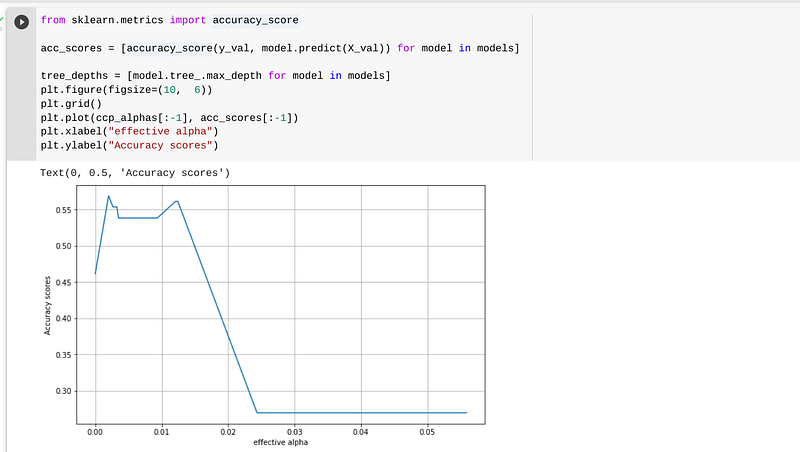Click the 'acc_scores = [accuracy_score...' code line

point(280,48)
